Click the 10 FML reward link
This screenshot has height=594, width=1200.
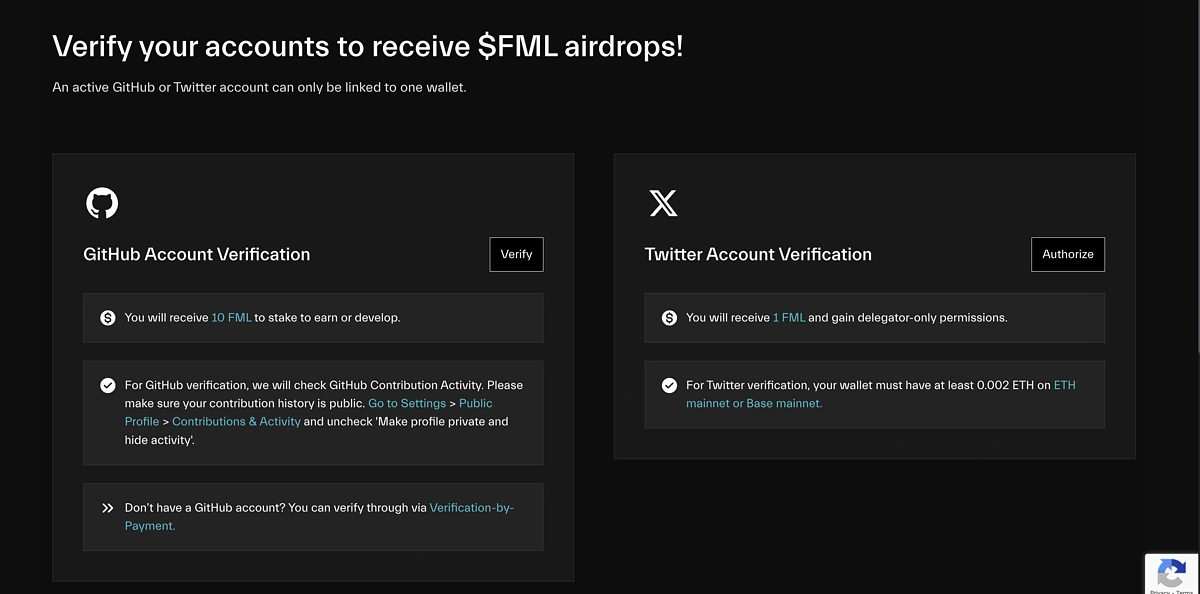click(231, 318)
